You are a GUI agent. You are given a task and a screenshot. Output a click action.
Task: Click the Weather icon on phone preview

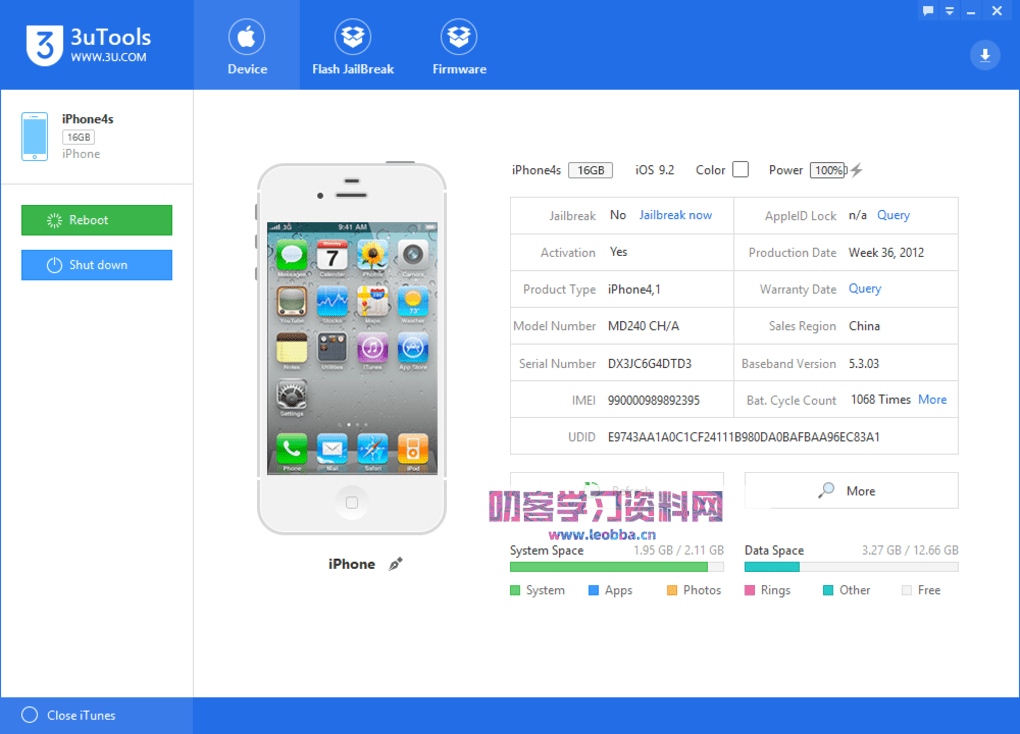click(412, 301)
